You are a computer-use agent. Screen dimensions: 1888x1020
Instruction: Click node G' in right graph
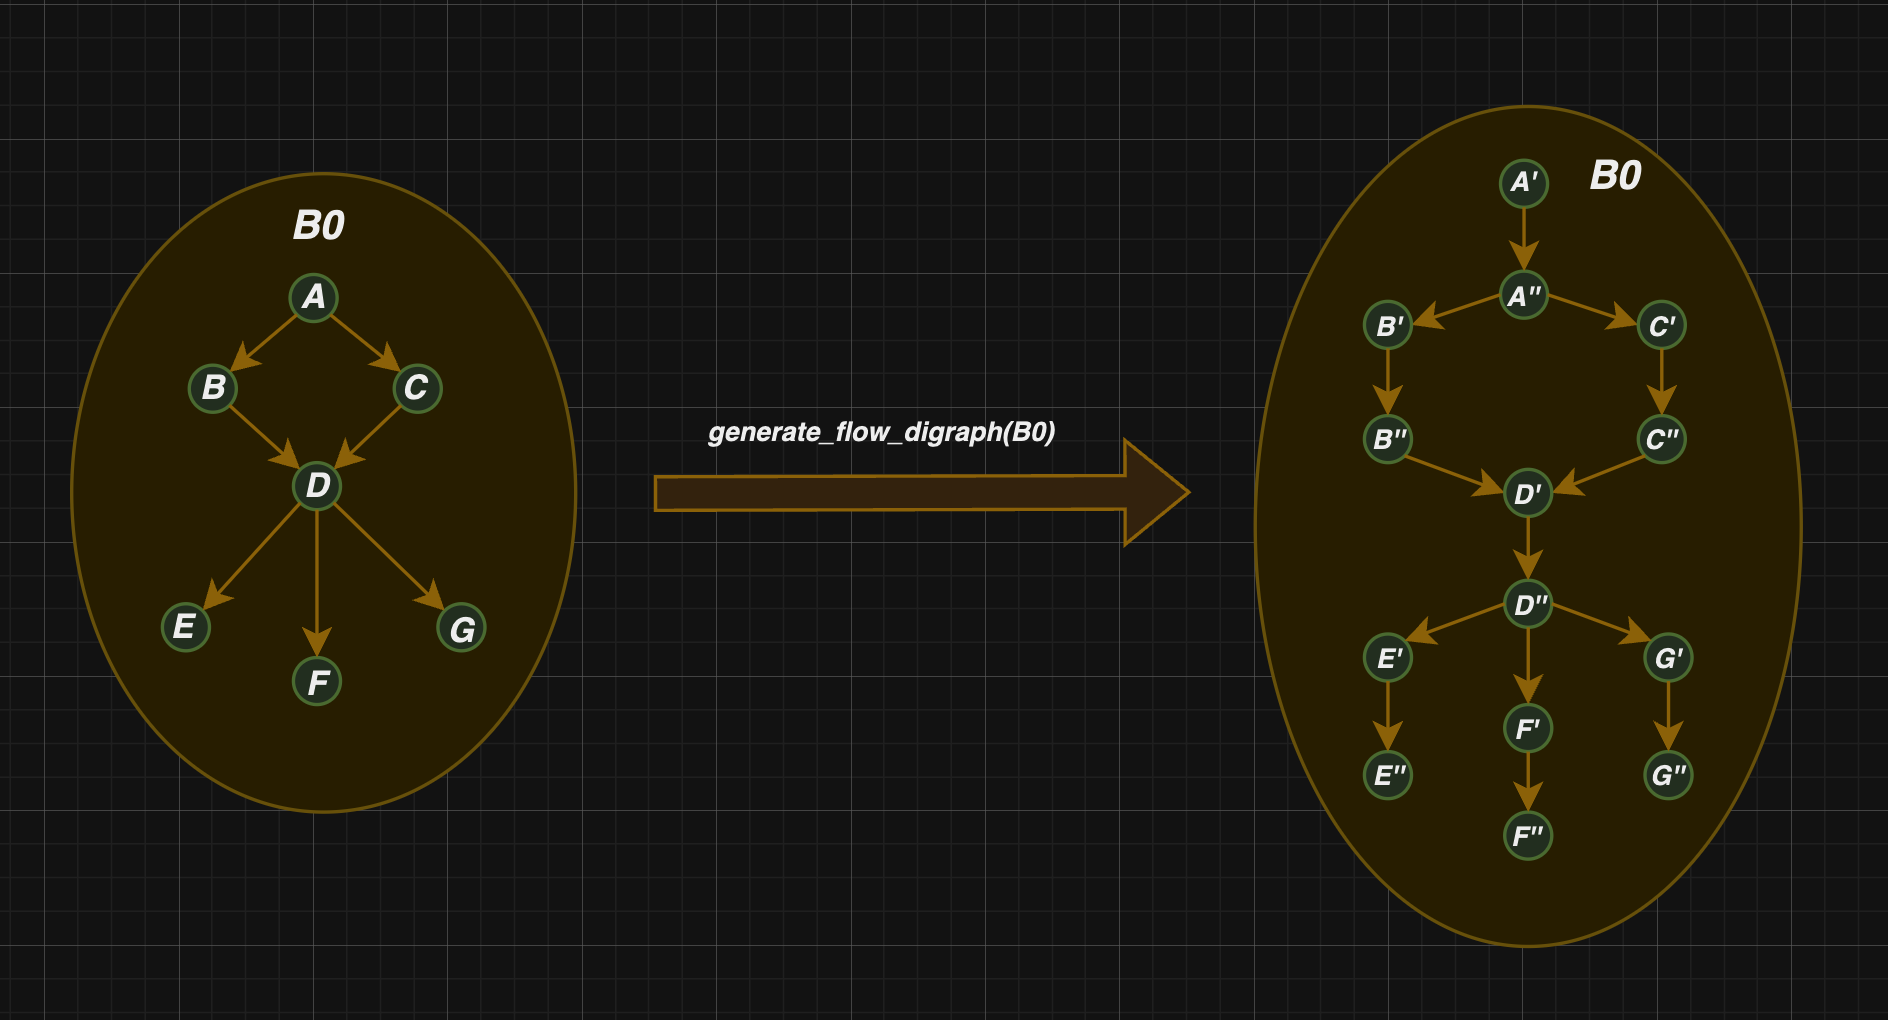1668,659
